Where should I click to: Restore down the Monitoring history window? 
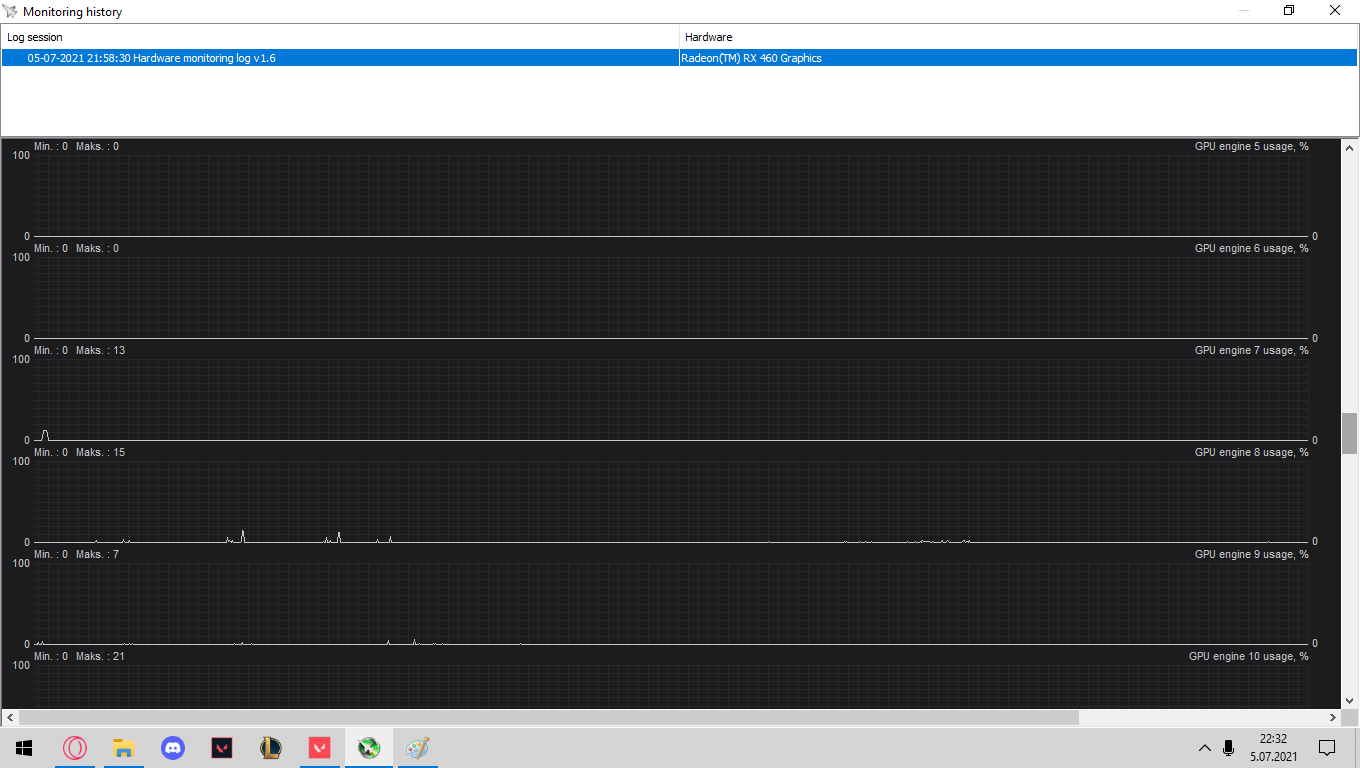click(x=1289, y=11)
